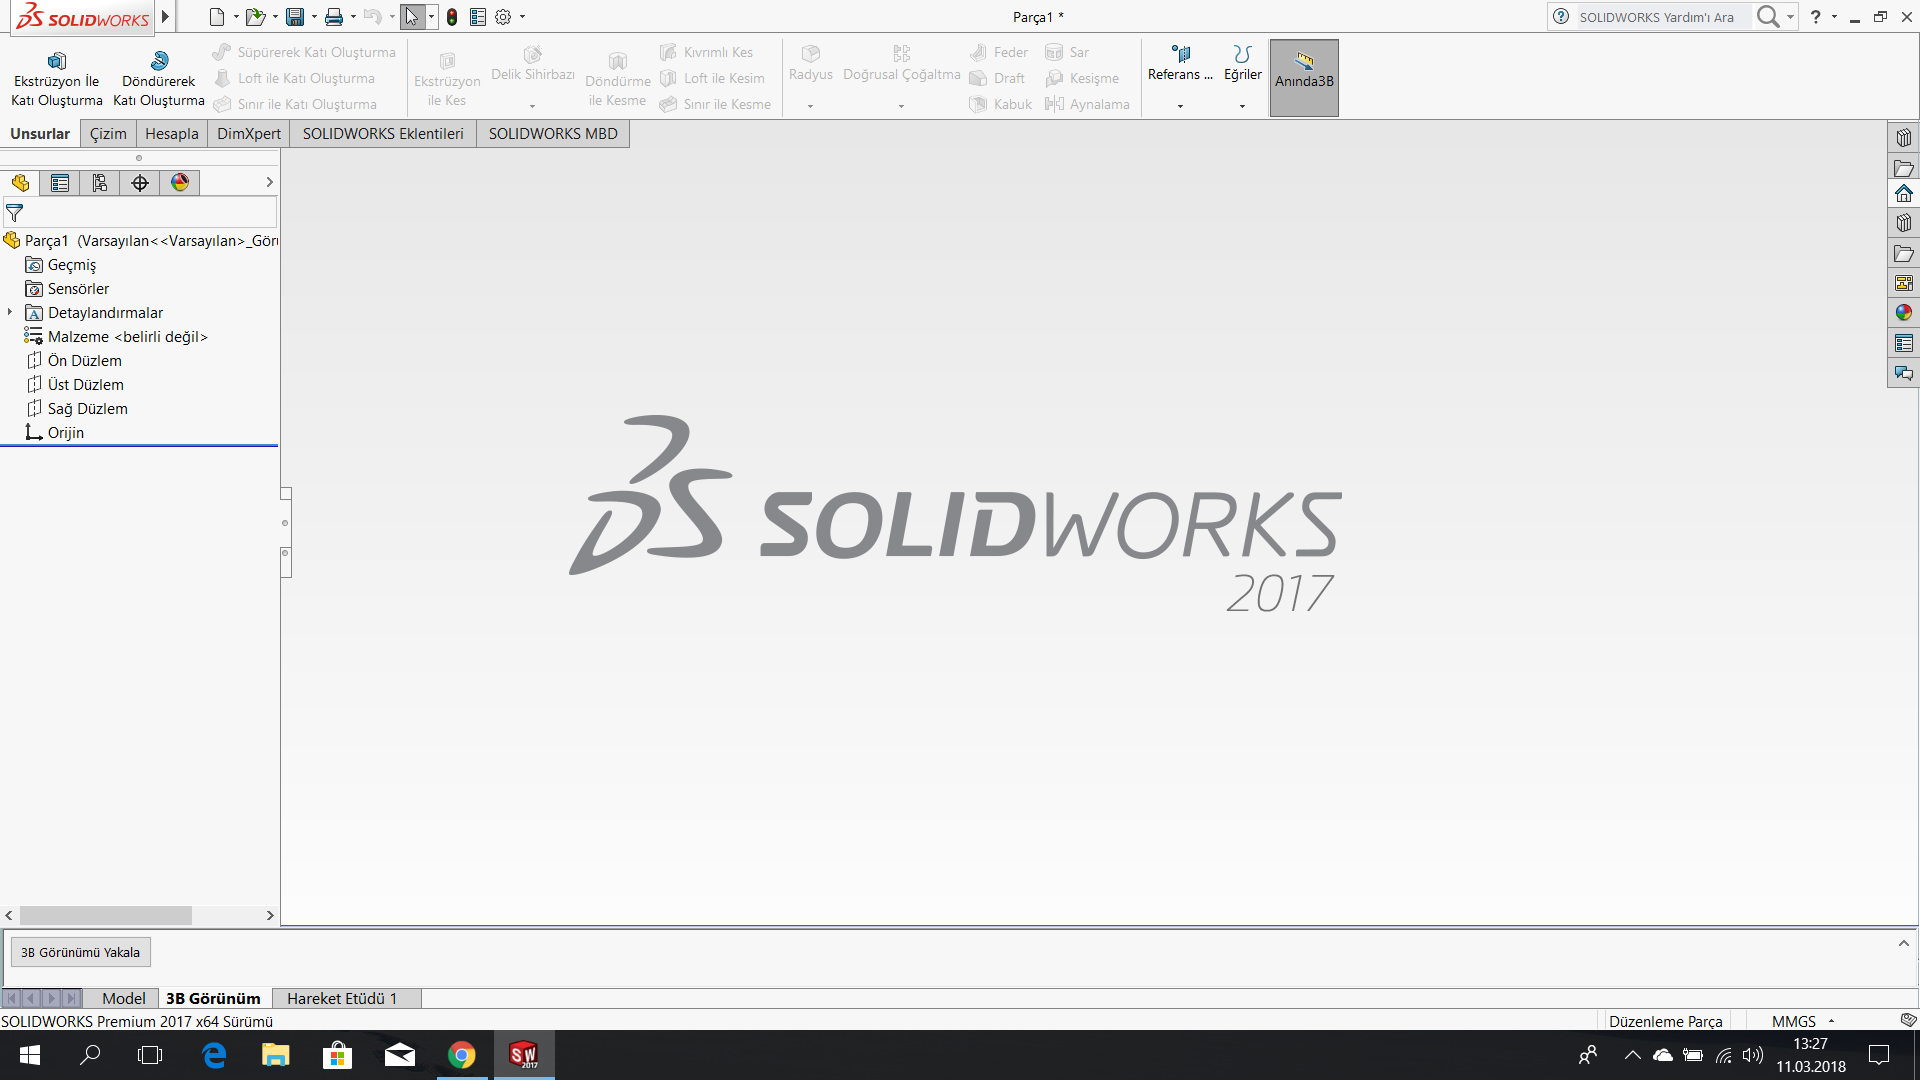Open MMGS unit system menu
This screenshot has width=1920, height=1080.
point(1802,1021)
